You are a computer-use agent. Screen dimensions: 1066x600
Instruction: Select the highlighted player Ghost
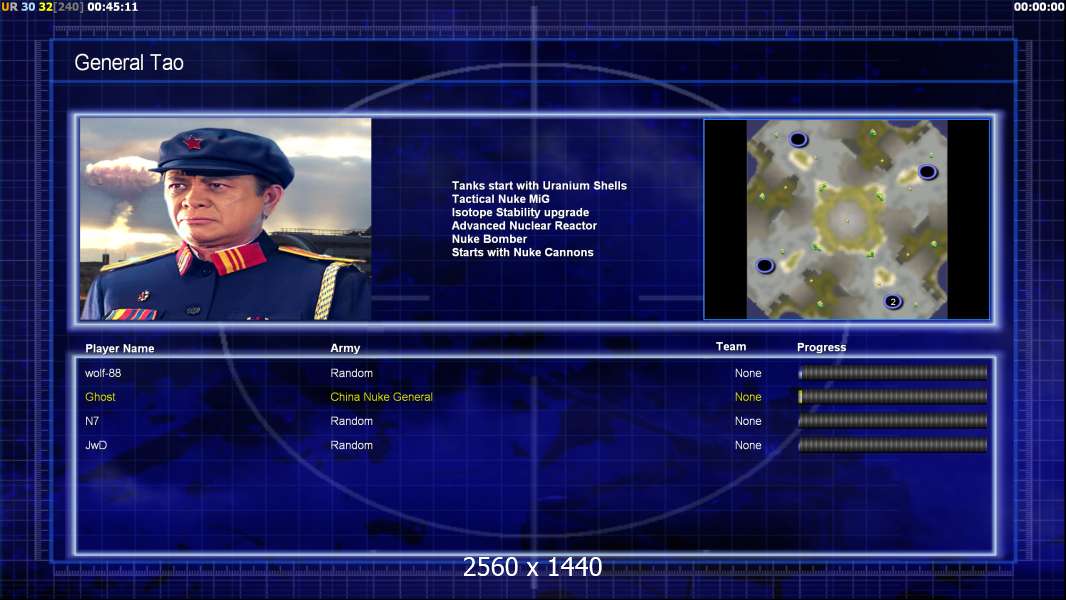click(x=100, y=397)
